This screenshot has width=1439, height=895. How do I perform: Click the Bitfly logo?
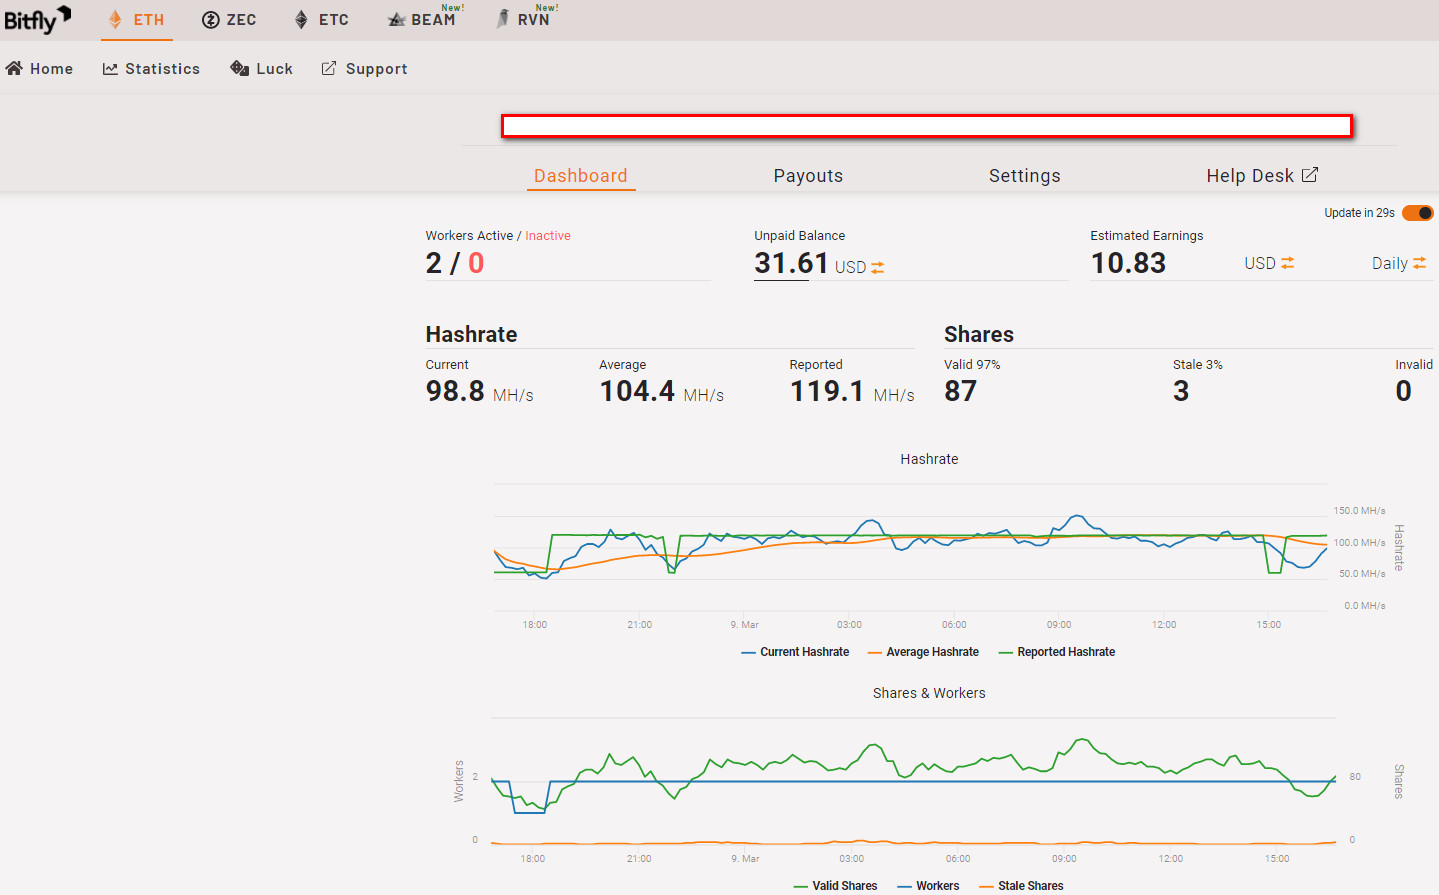(x=38, y=19)
